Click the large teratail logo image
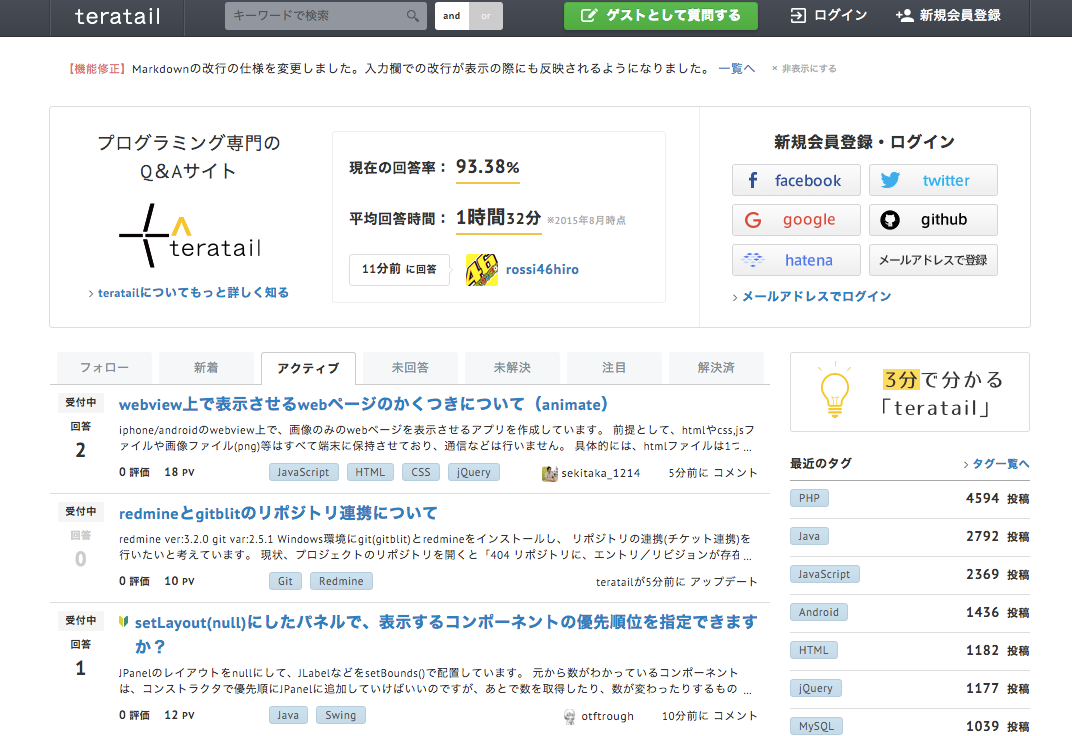Viewport: 1072px width, 736px height. click(189, 235)
